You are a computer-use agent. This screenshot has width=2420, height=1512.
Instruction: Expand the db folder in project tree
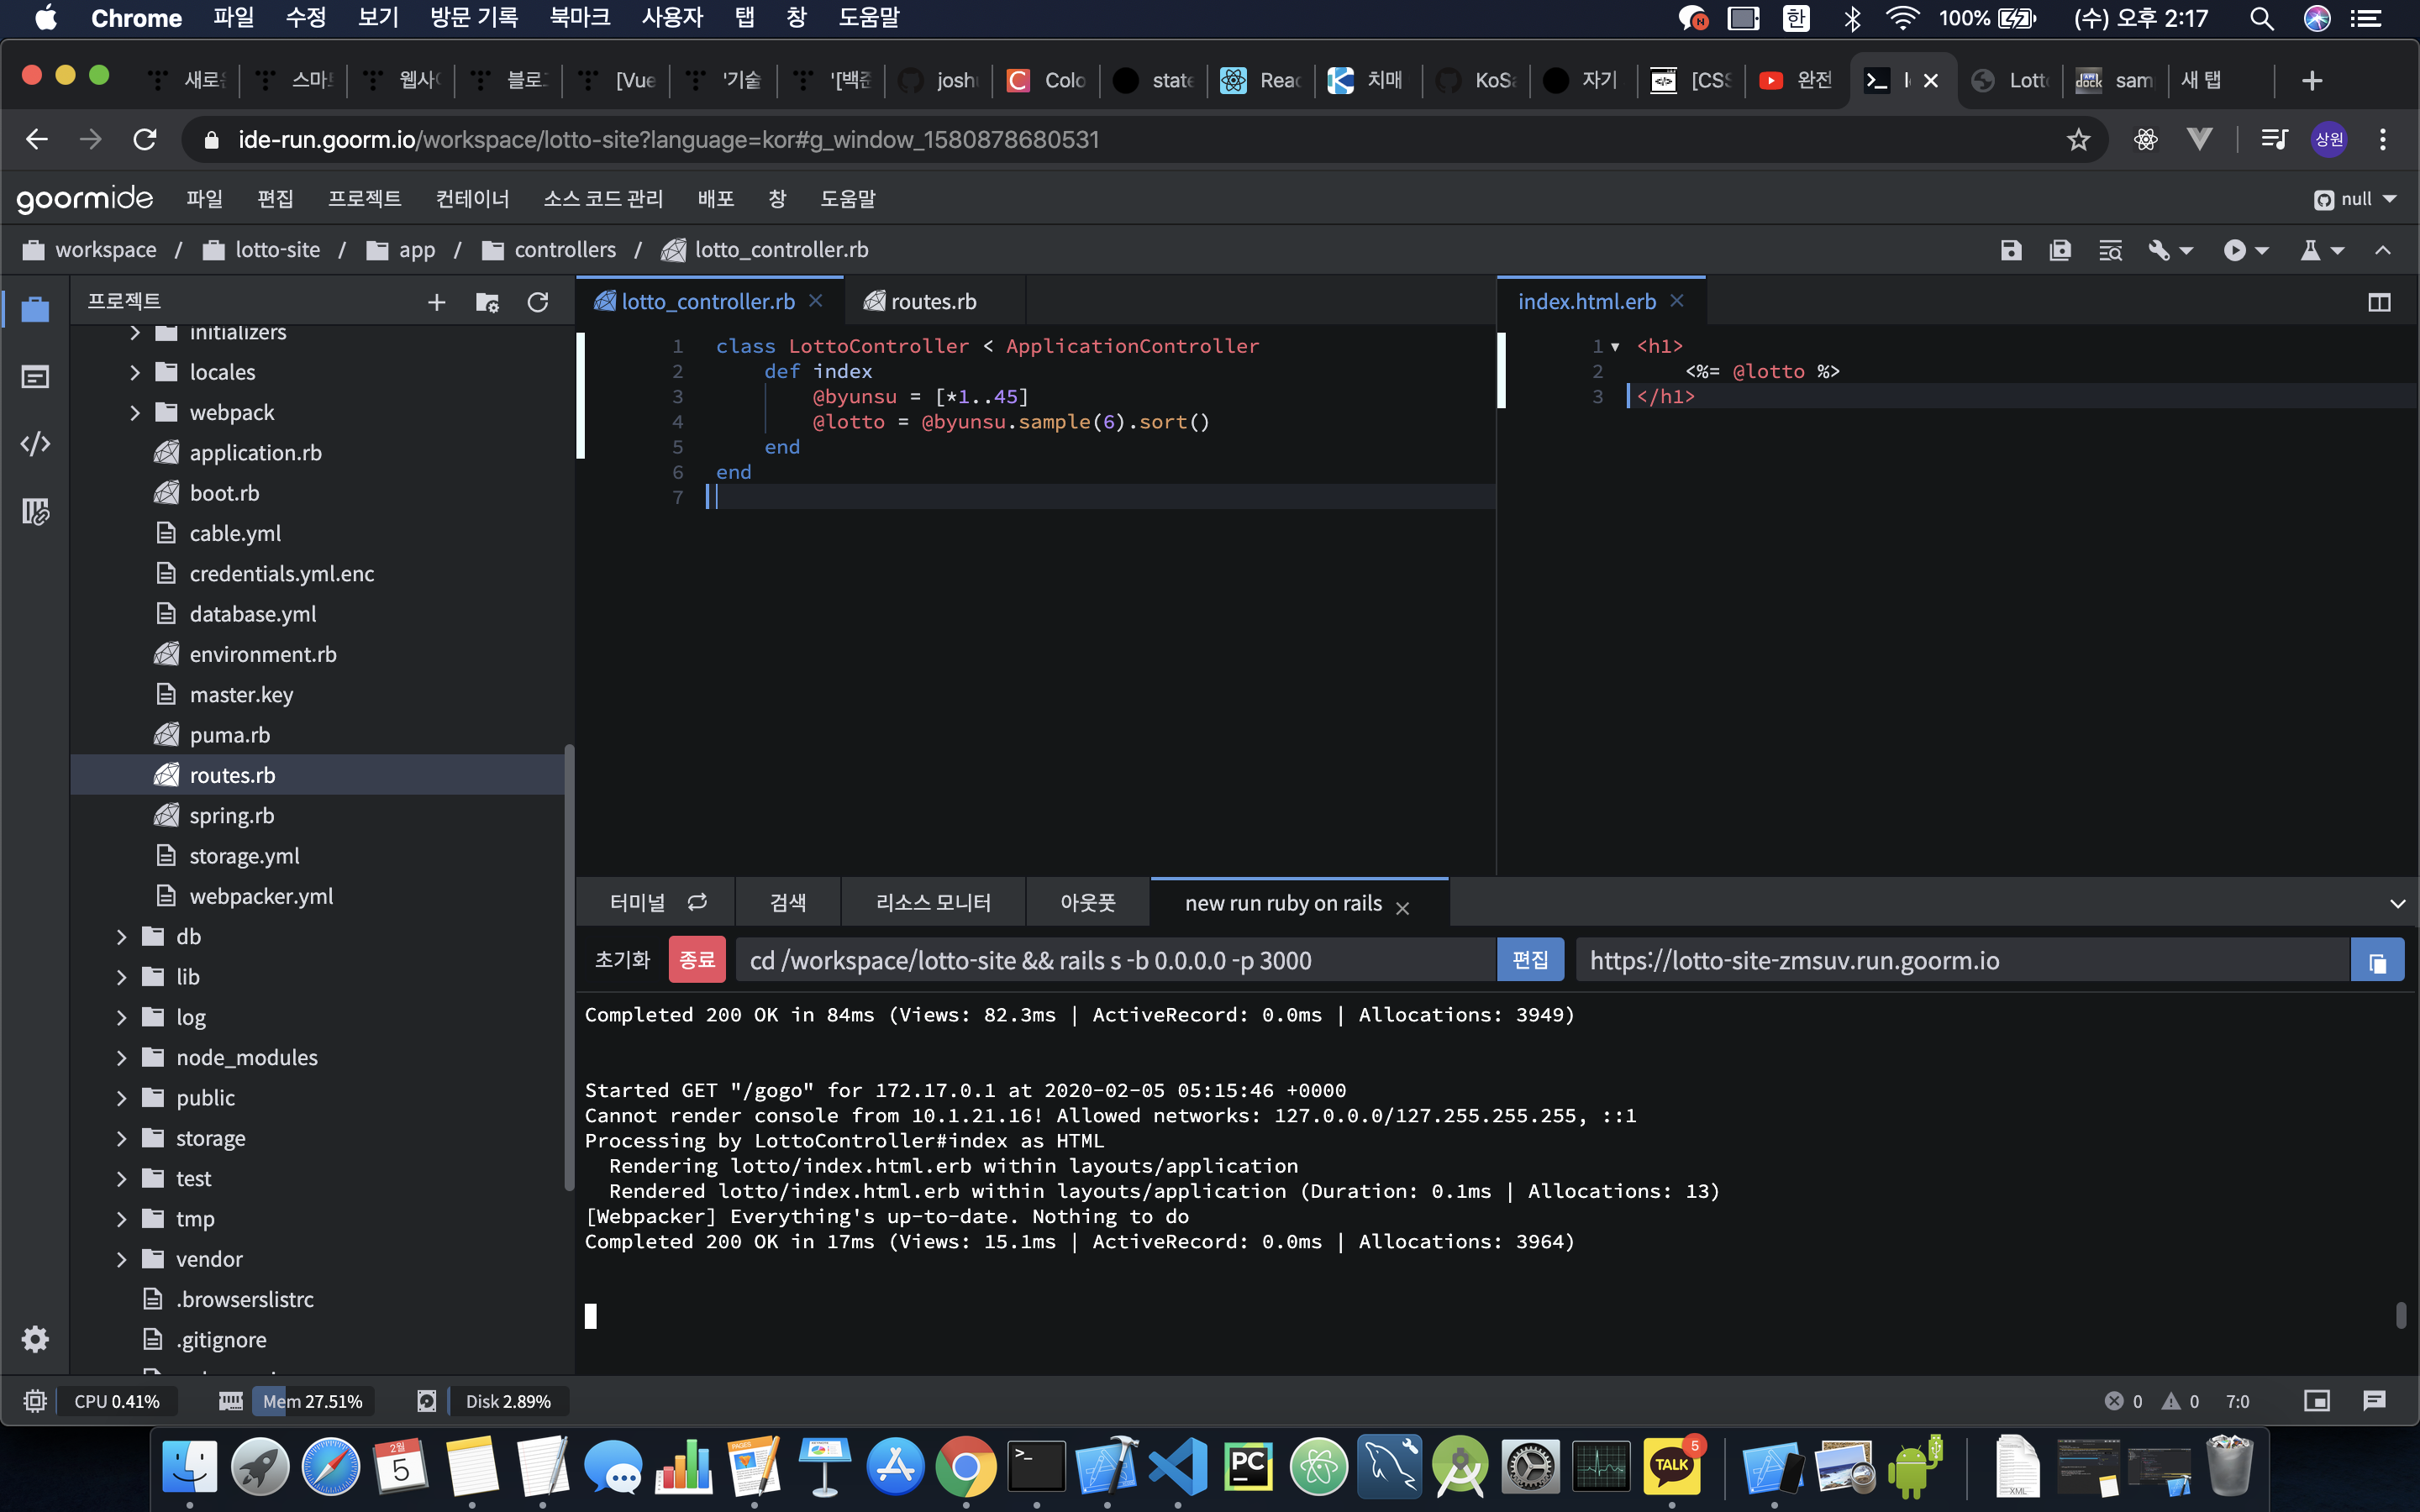[122, 937]
